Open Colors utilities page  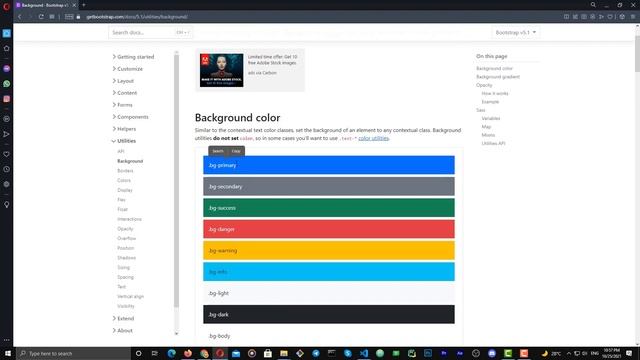(x=124, y=180)
